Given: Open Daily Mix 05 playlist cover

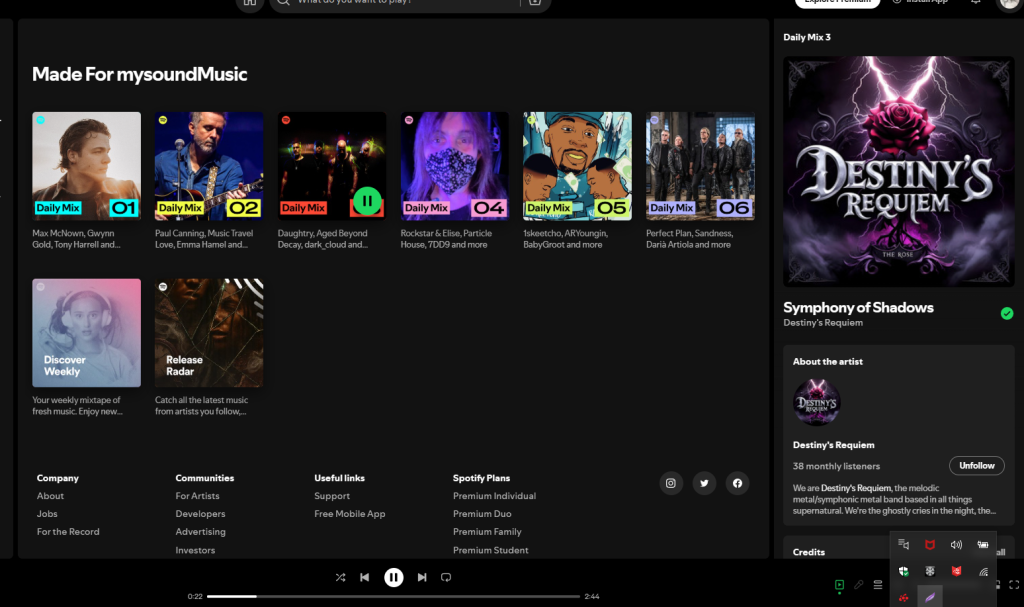Looking at the screenshot, I should coord(577,166).
